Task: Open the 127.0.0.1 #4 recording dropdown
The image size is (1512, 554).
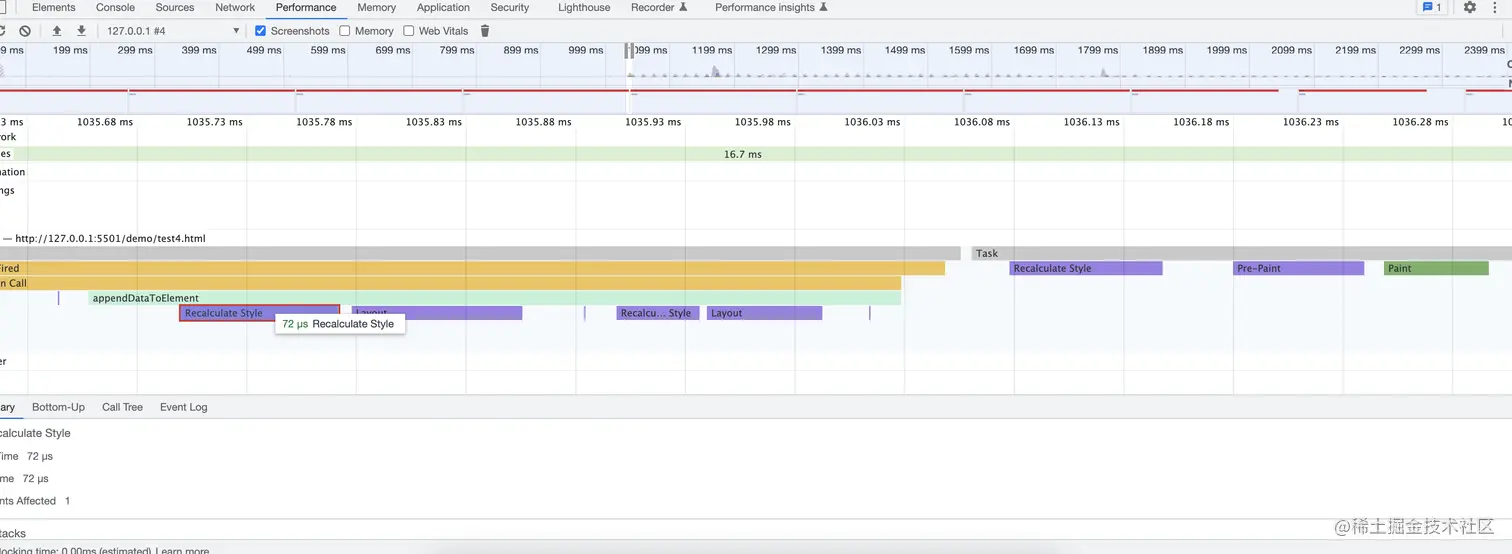Action: click(173, 31)
